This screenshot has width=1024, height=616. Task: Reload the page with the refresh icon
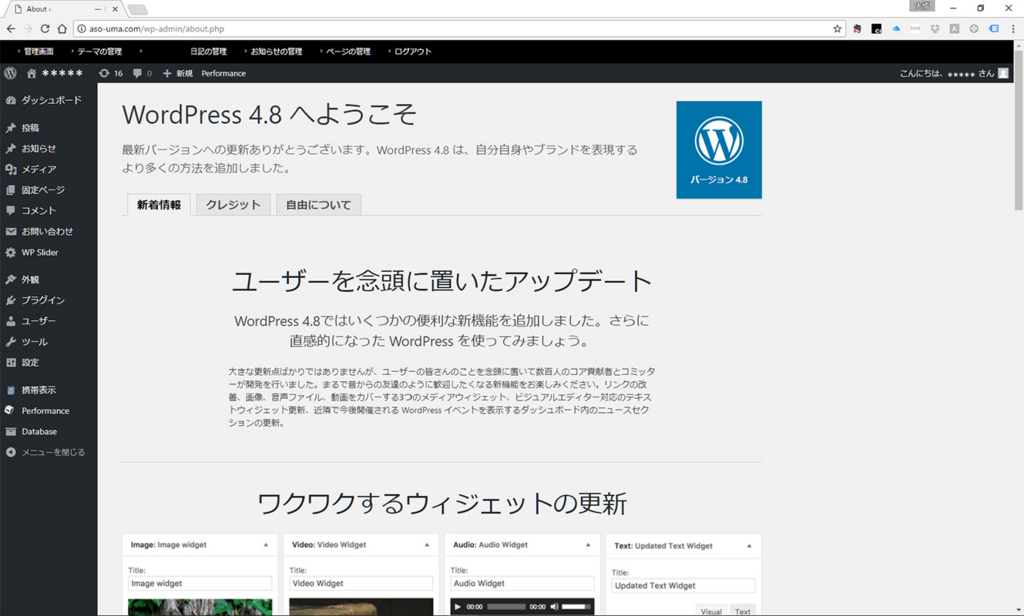(x=44, y=29)
